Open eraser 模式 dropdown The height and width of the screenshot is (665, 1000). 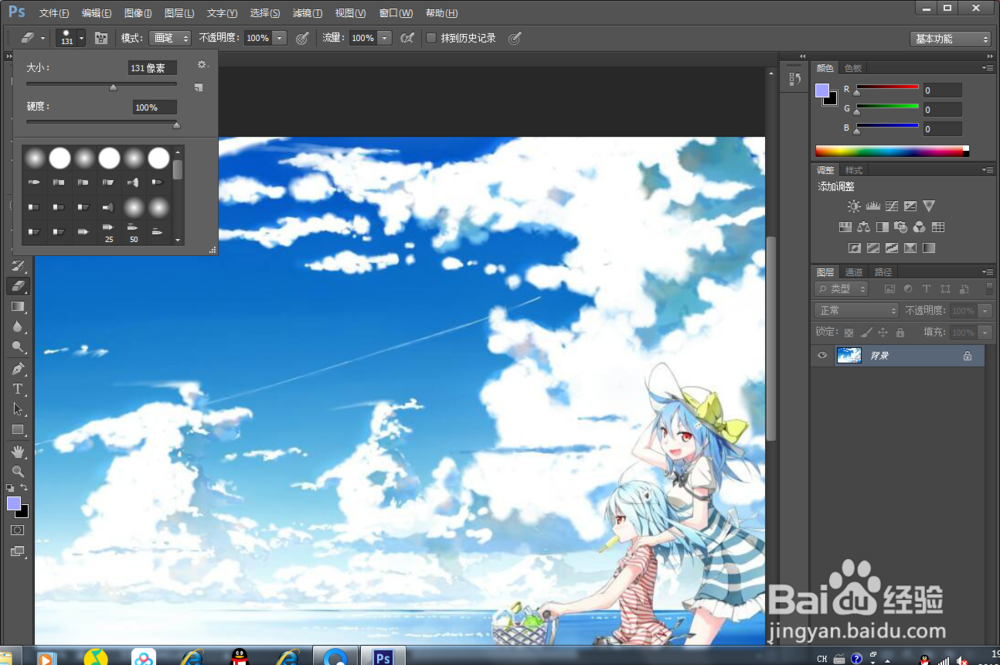point(170,38)
